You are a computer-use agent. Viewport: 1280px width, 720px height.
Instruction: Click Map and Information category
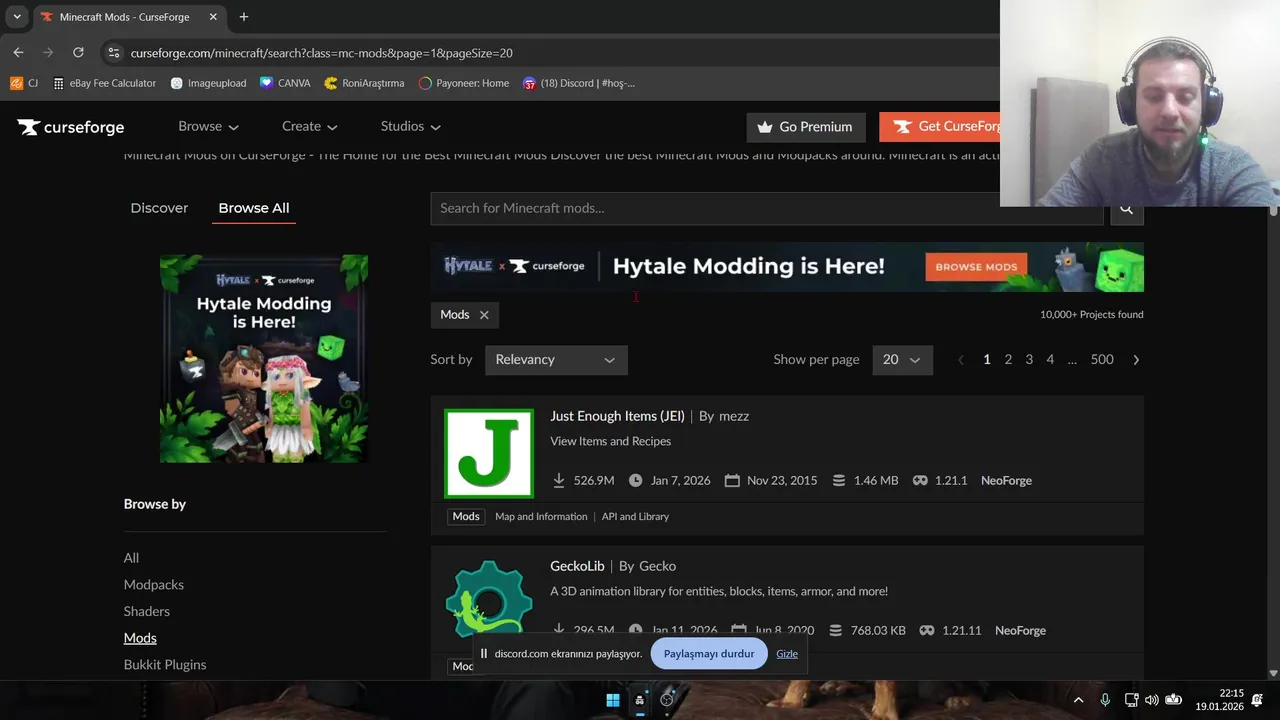[541, 517]
